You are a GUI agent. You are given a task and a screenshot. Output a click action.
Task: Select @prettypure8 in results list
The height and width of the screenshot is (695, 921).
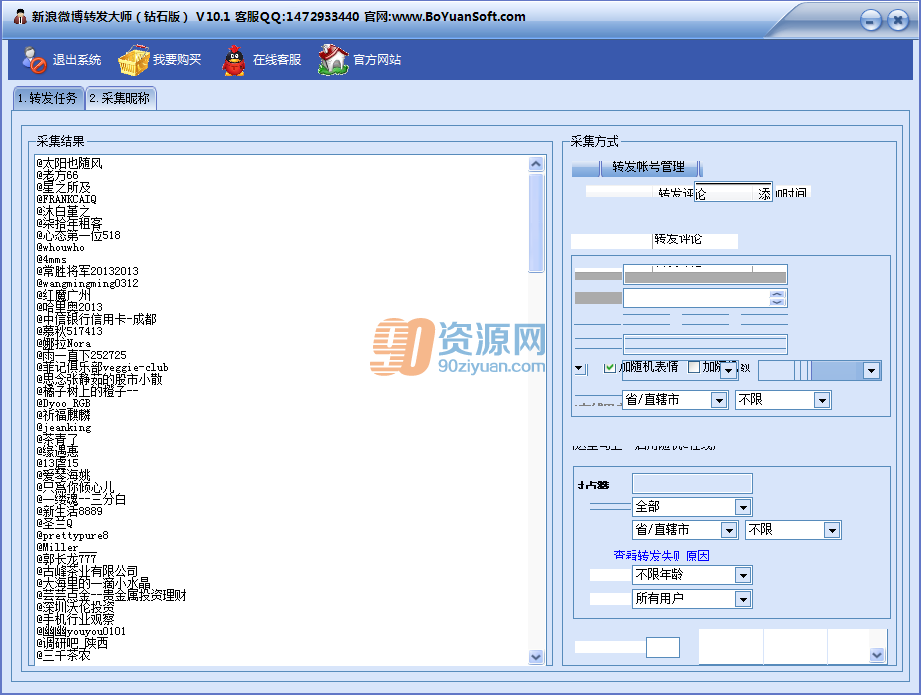point(72,535)
